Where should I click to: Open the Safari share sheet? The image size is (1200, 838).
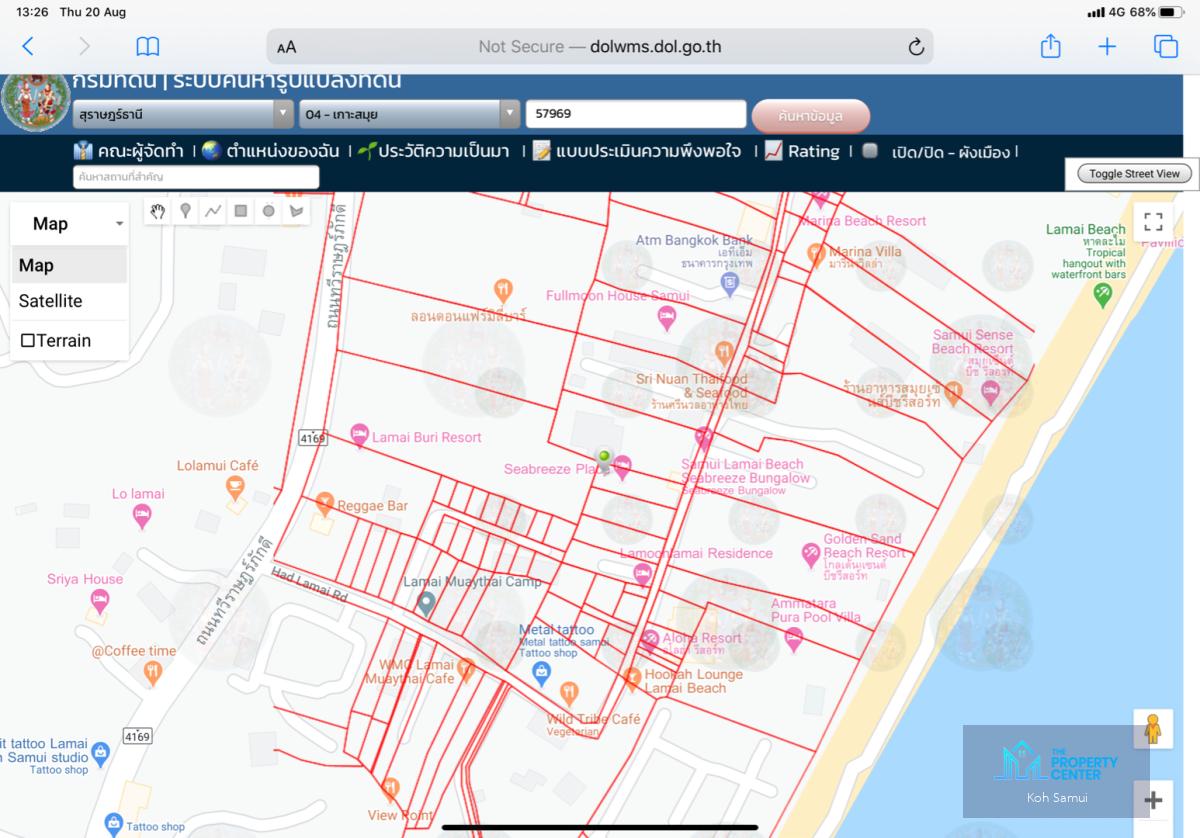1050,46
